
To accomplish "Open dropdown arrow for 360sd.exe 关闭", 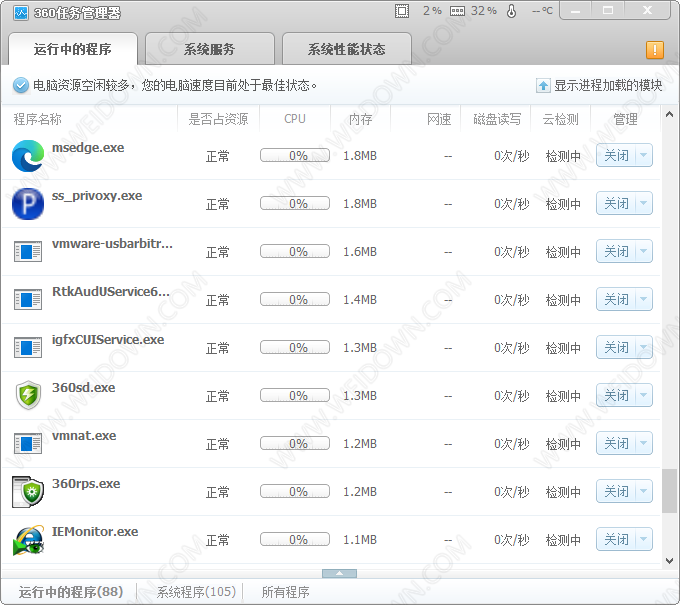I will (644, 395).
